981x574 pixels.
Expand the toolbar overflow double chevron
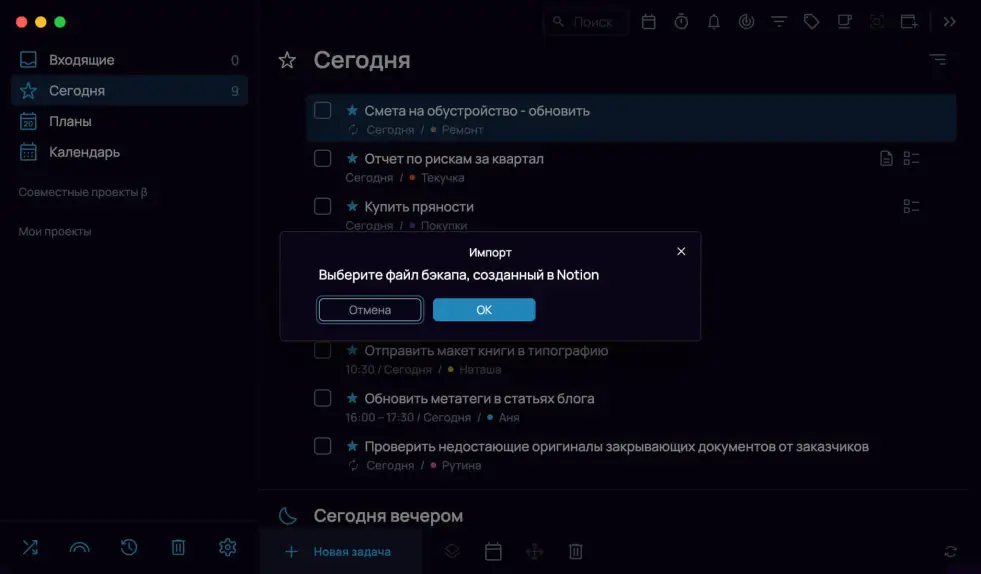click(x=950, y=22)
